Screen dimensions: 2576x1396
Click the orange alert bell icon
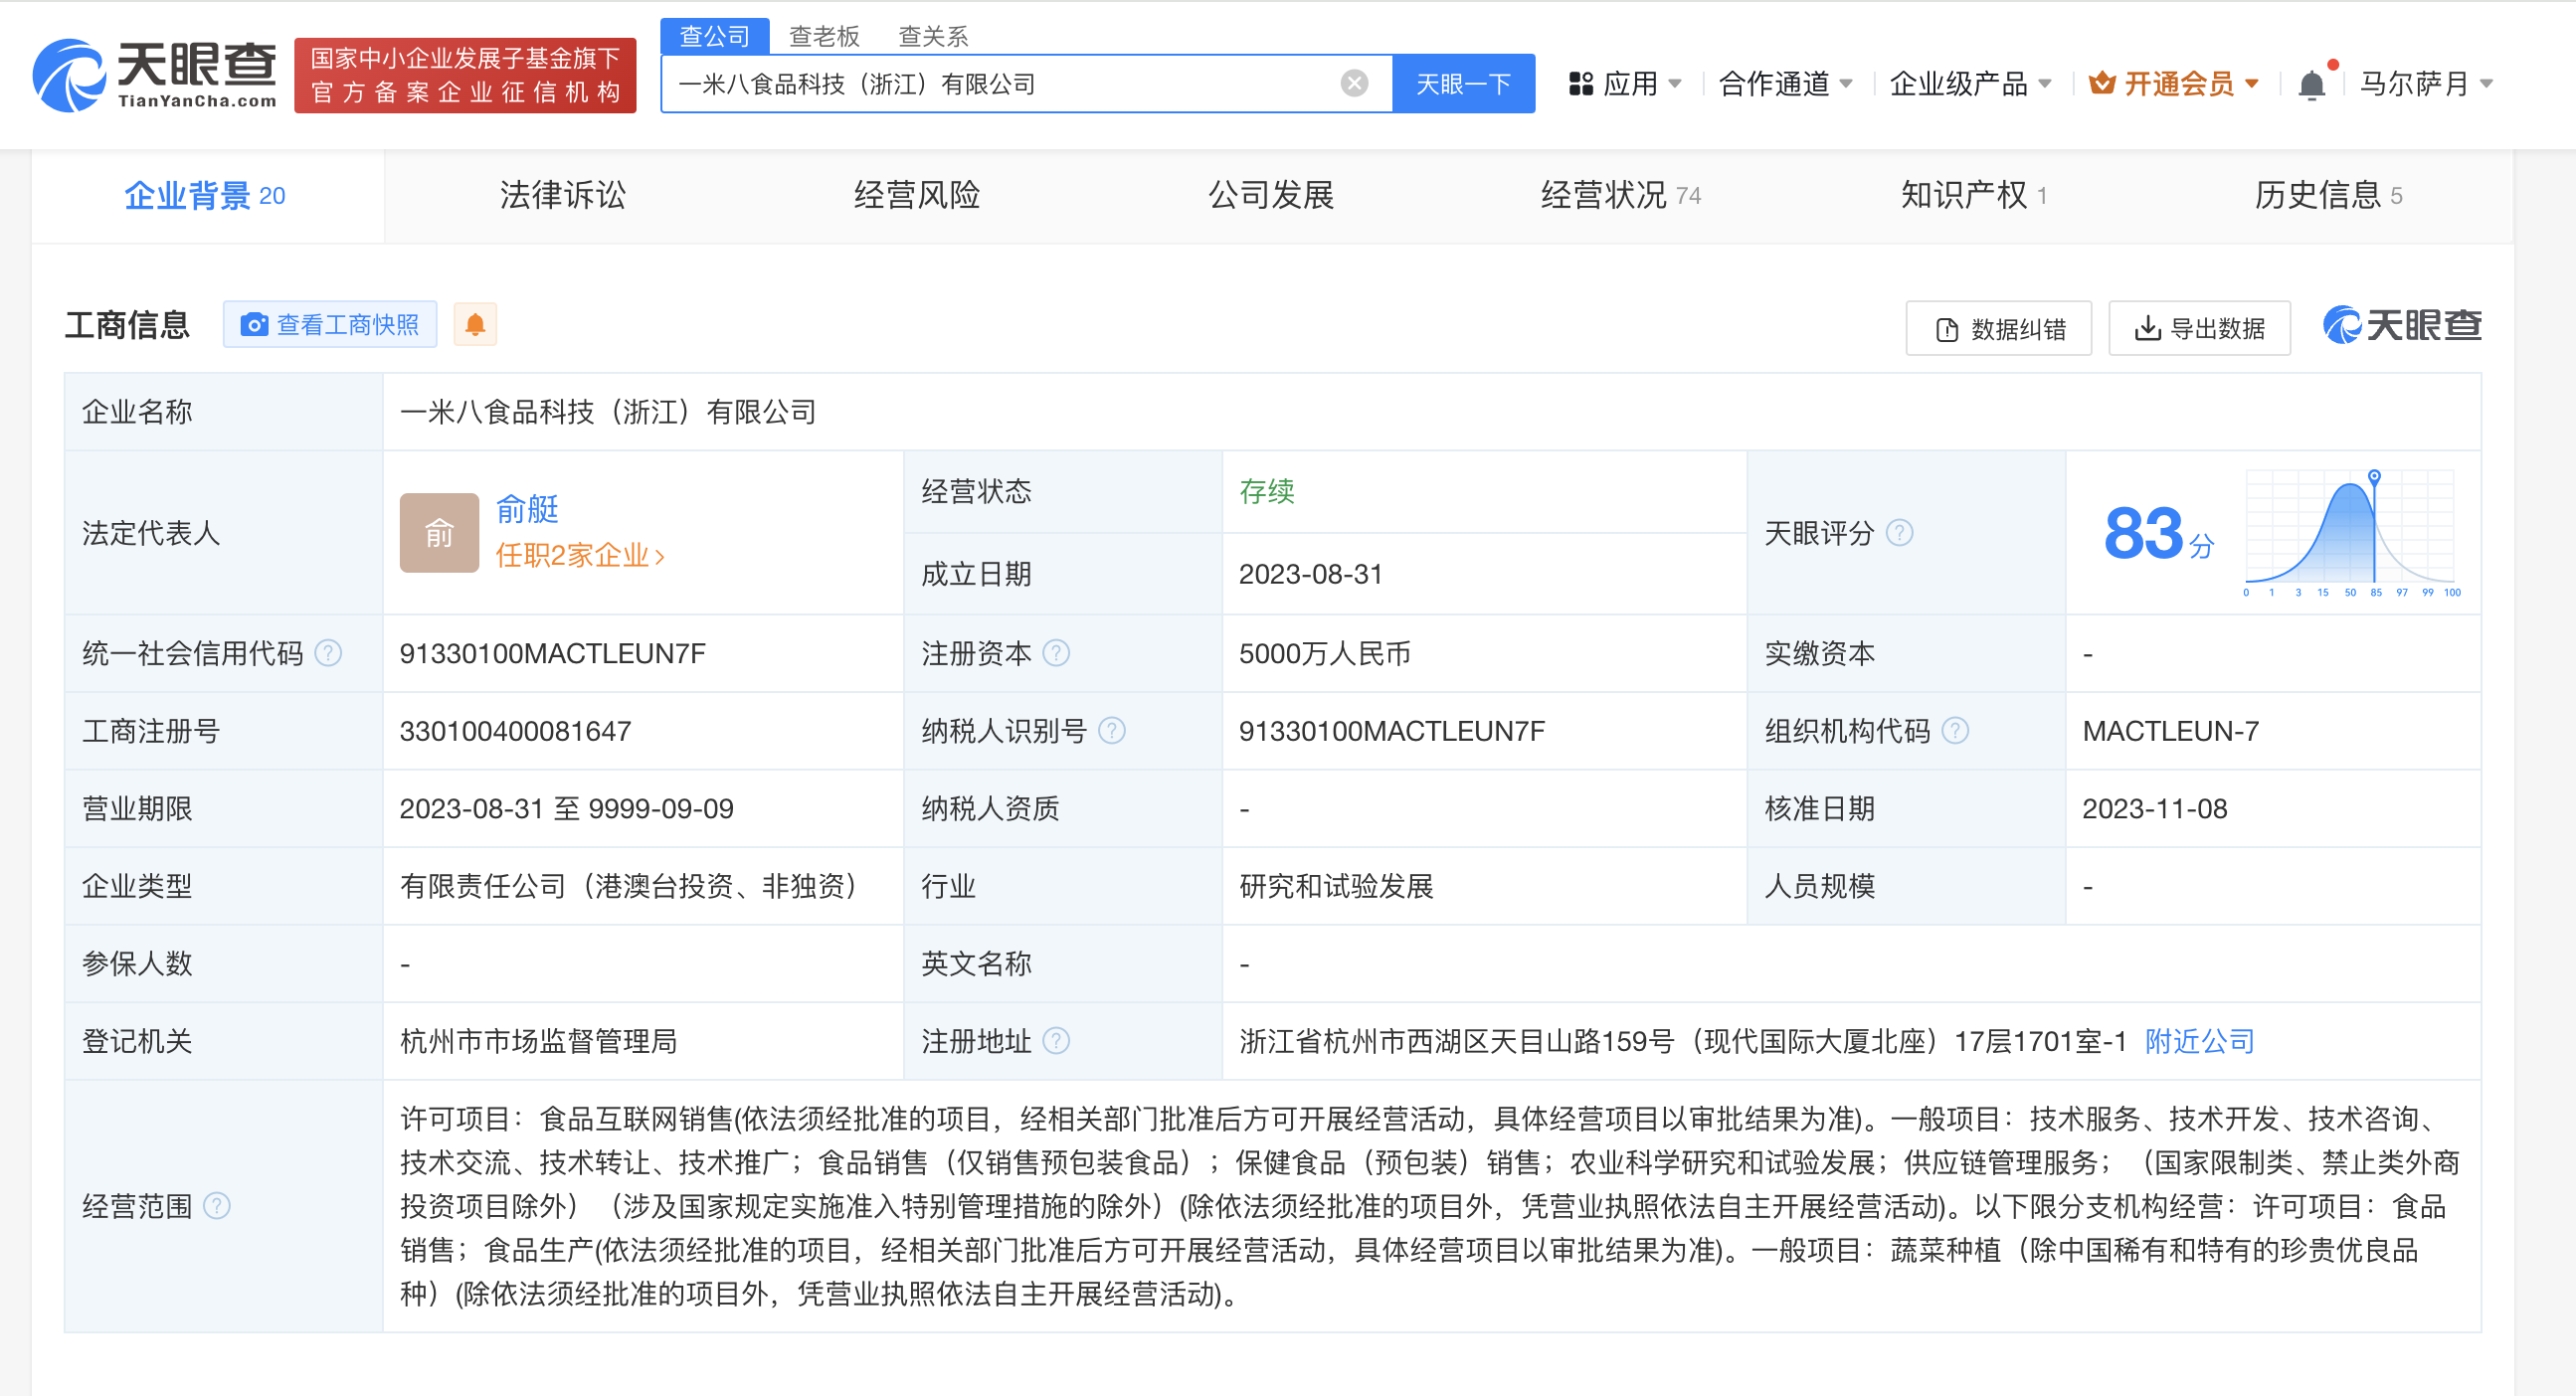click(x=475, y=324)
